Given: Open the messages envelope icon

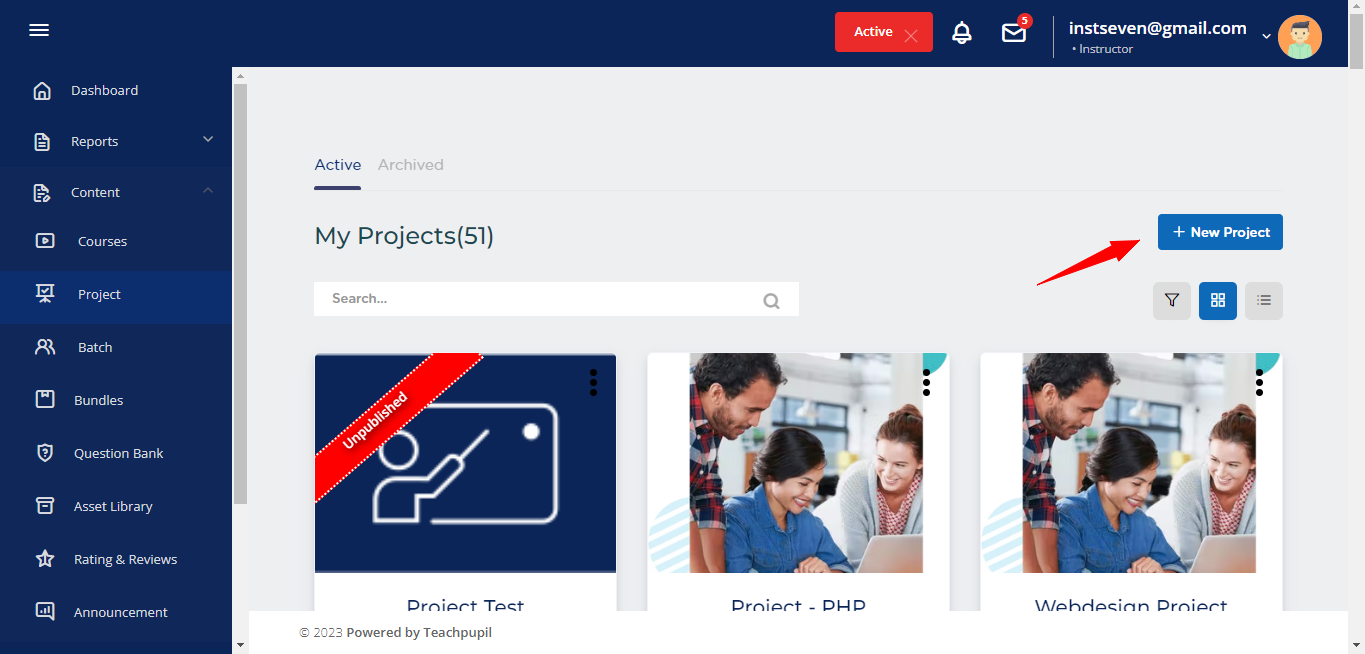Looking at the screenshot, I should pyautogui.click(x=1014, y=33).
